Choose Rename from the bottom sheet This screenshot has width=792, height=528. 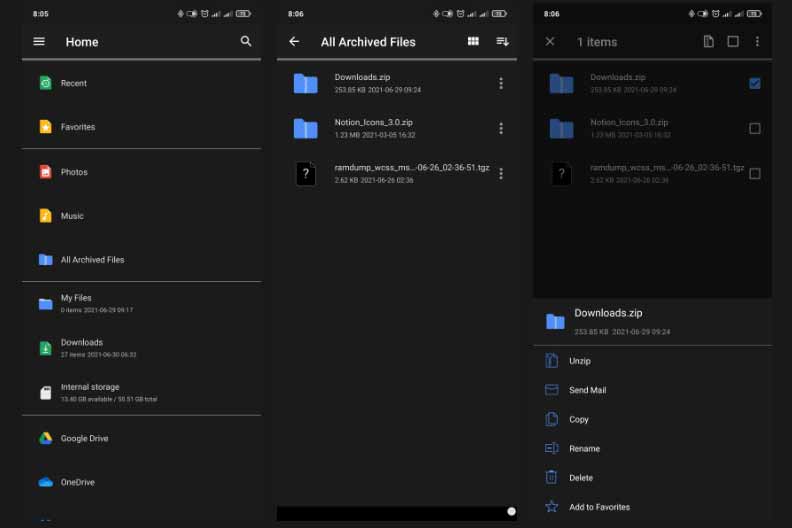coord(584,449)
